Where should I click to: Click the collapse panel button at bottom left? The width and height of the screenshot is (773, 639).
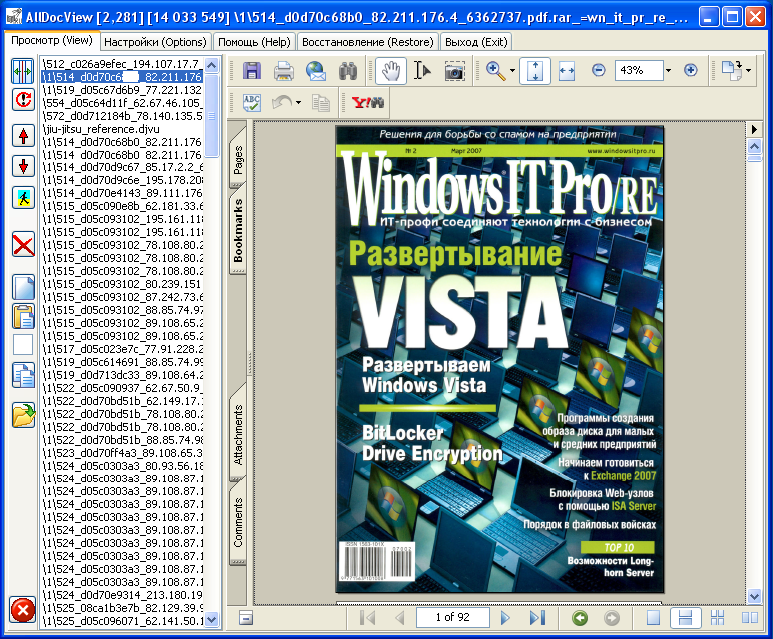pyautogui.click(x=246, y=617)
